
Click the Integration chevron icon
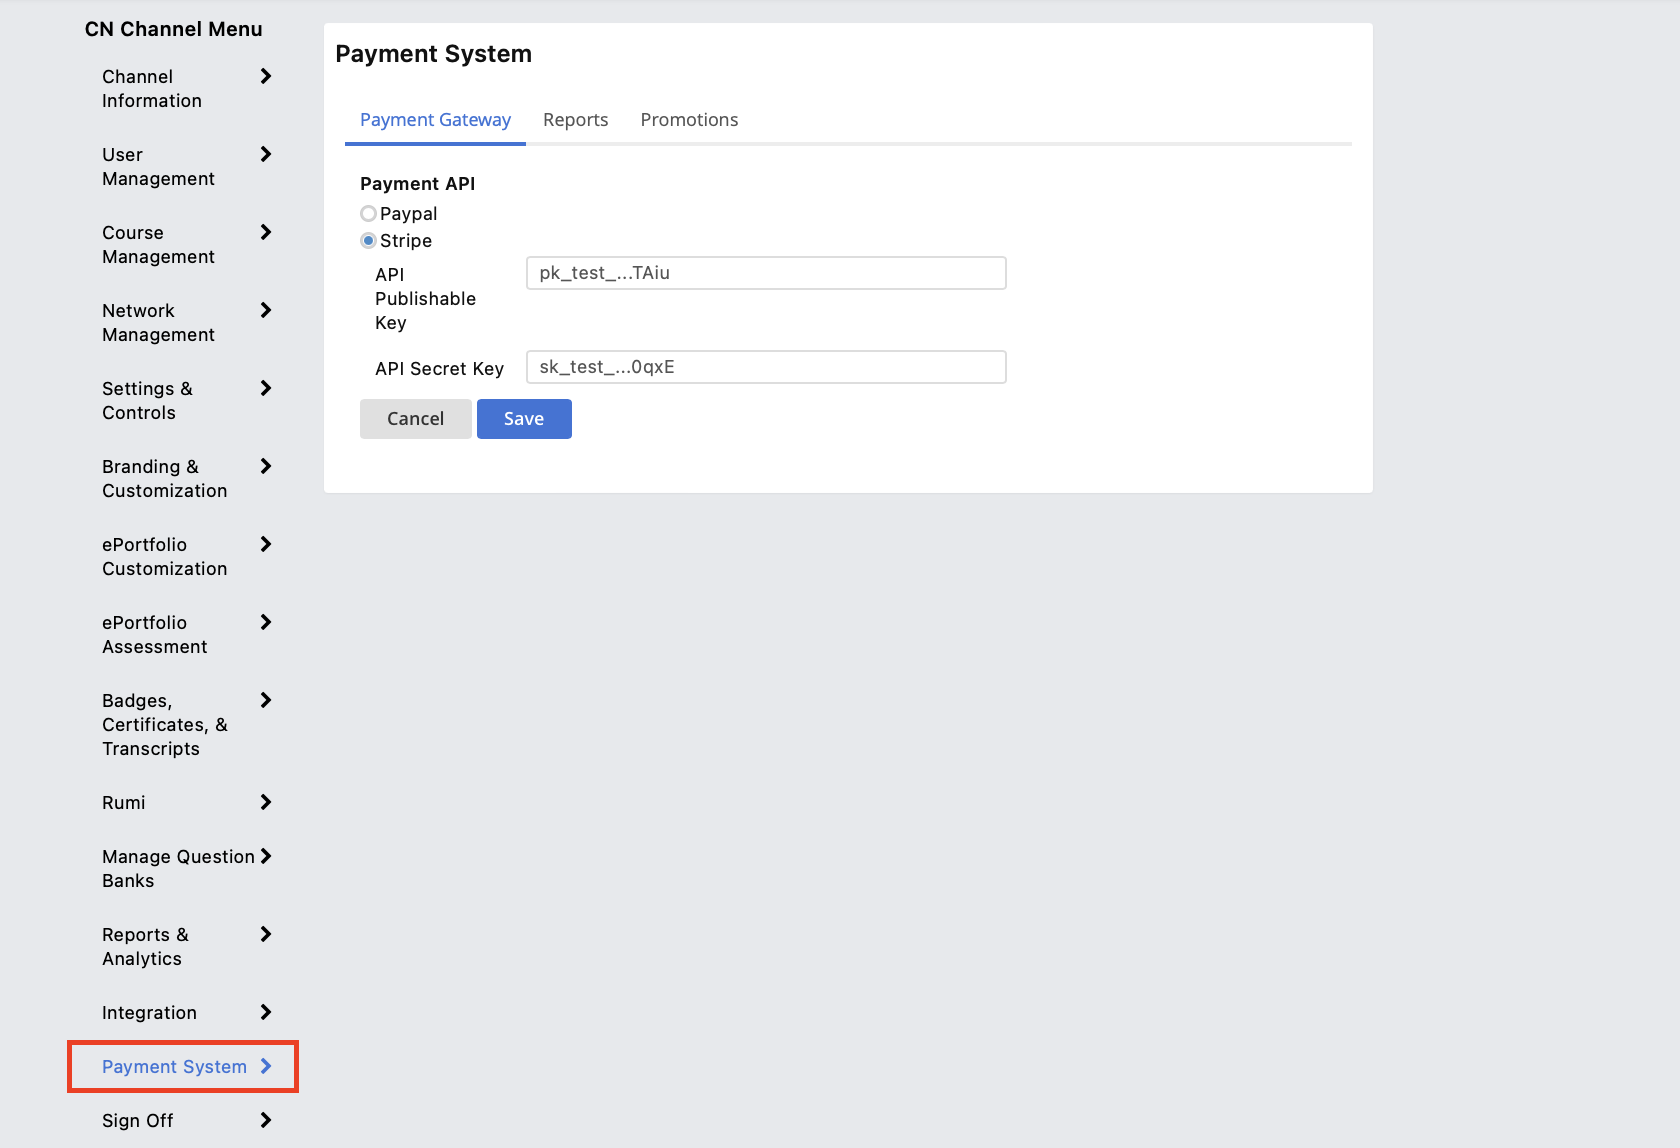pyautogui.click(x=266, y=1012)
